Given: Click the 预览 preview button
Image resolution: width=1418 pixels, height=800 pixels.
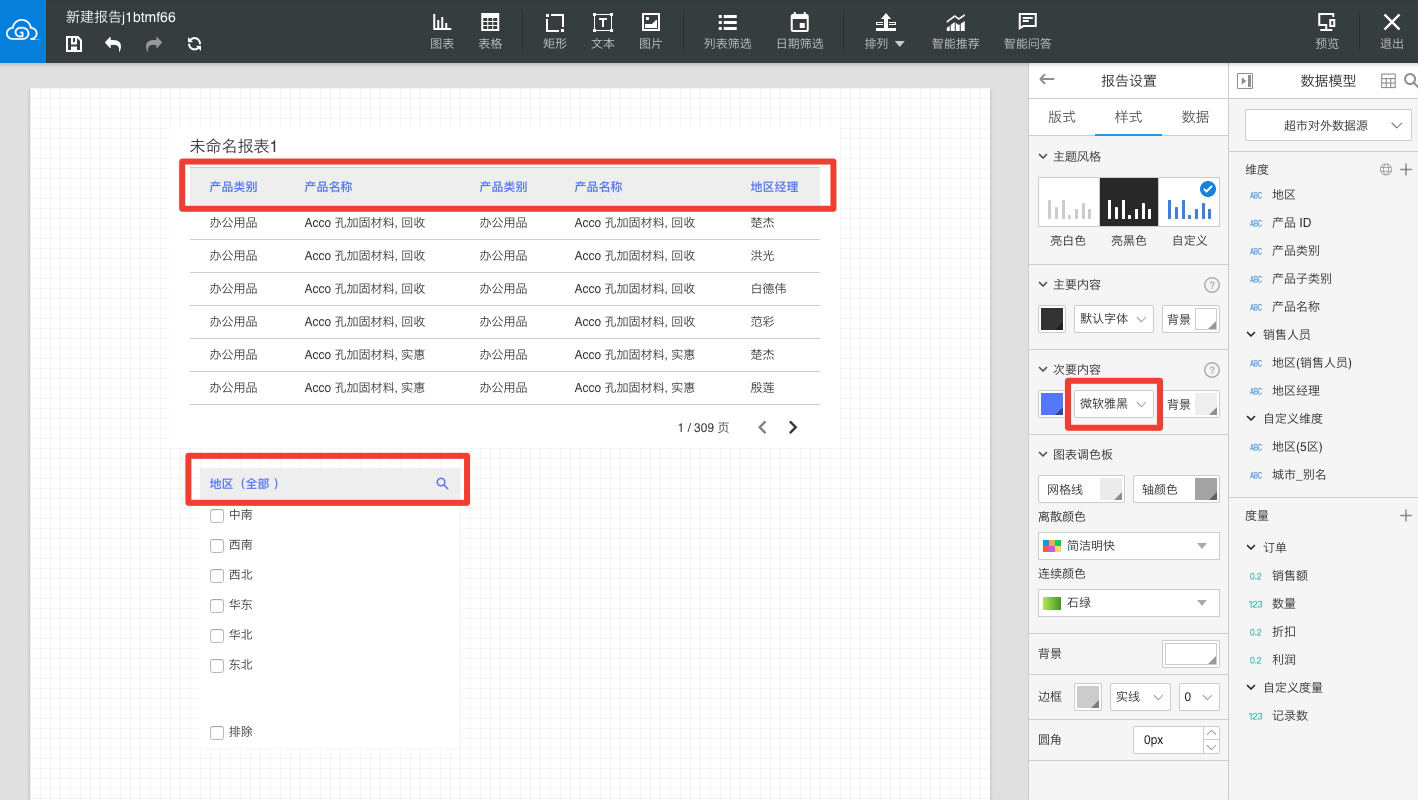Looking at the screenshot, I should coord(1326,31).
